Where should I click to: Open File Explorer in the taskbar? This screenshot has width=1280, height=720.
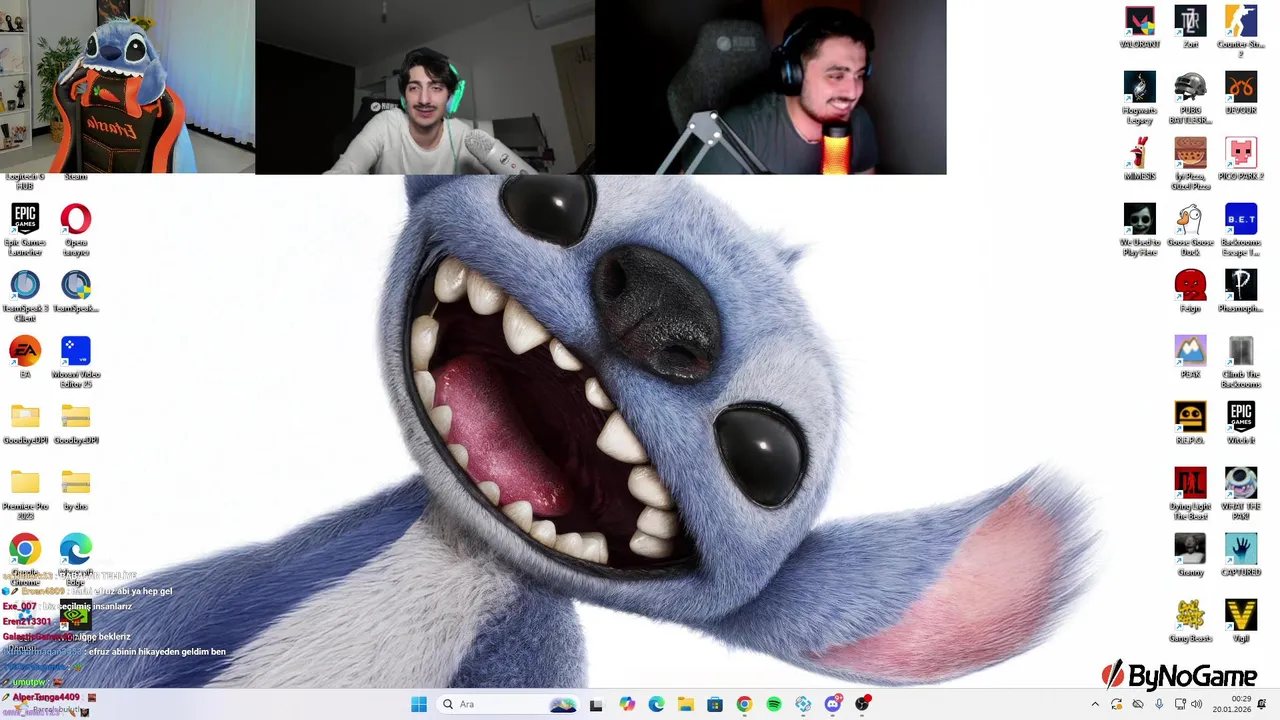tap(686, 704)
